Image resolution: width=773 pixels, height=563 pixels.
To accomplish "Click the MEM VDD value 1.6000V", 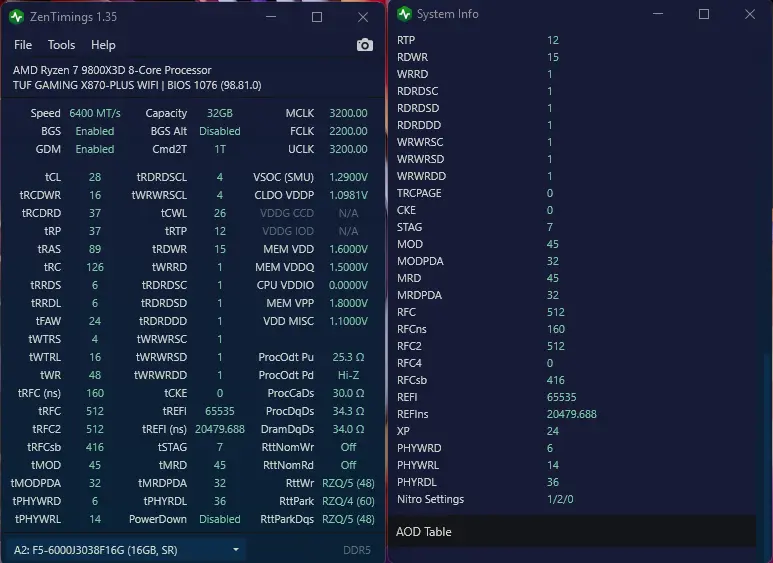I will click(x=348, y=249).
